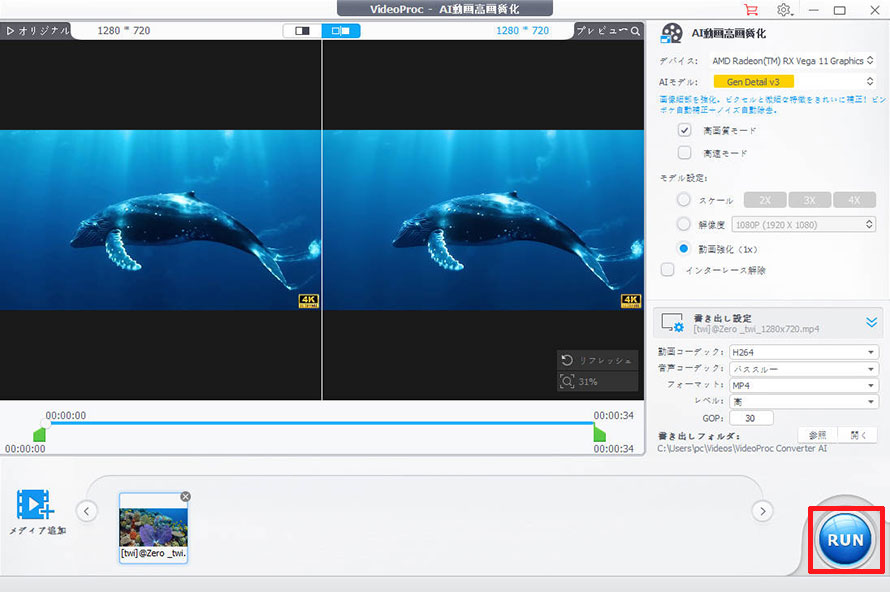Viewport: 890px width, 592px height.
Task: Choose the 4X scale button
Action: [854, 200]
